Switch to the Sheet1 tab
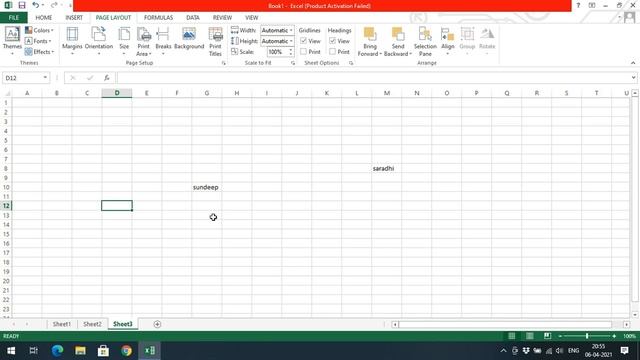 click(x=62, y=324)
